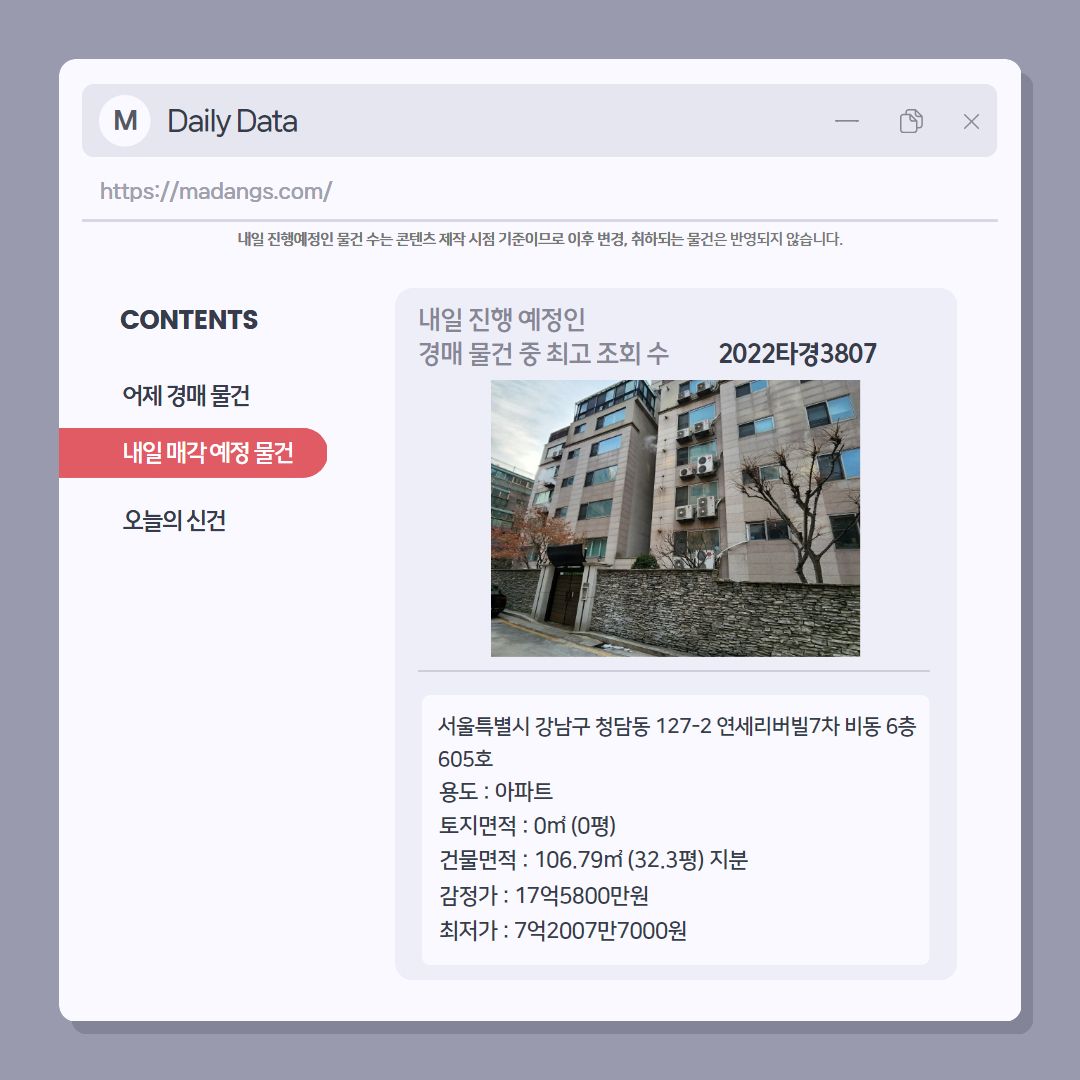Image resolution: width=1080 pixels, height=1080 pixels.
Task: Open the apartment building photo thumbnail
Action: click(675, 518)
